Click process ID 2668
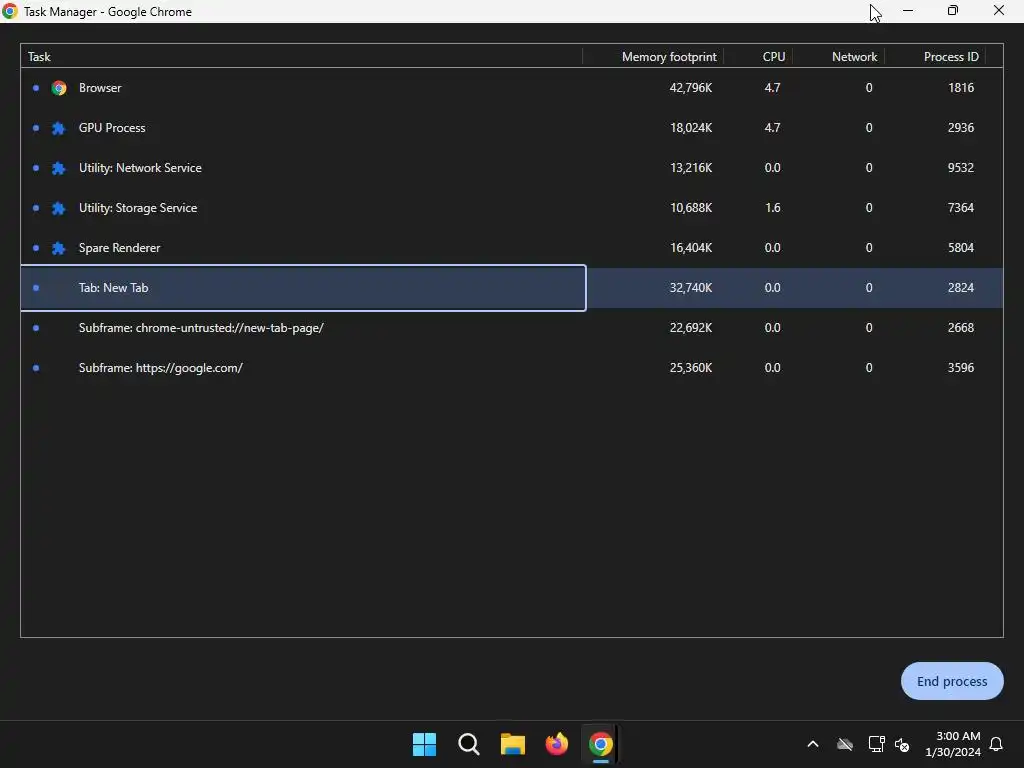This screenshot has width=1024, height=768. pyautogui.click(x=961, y=328)
